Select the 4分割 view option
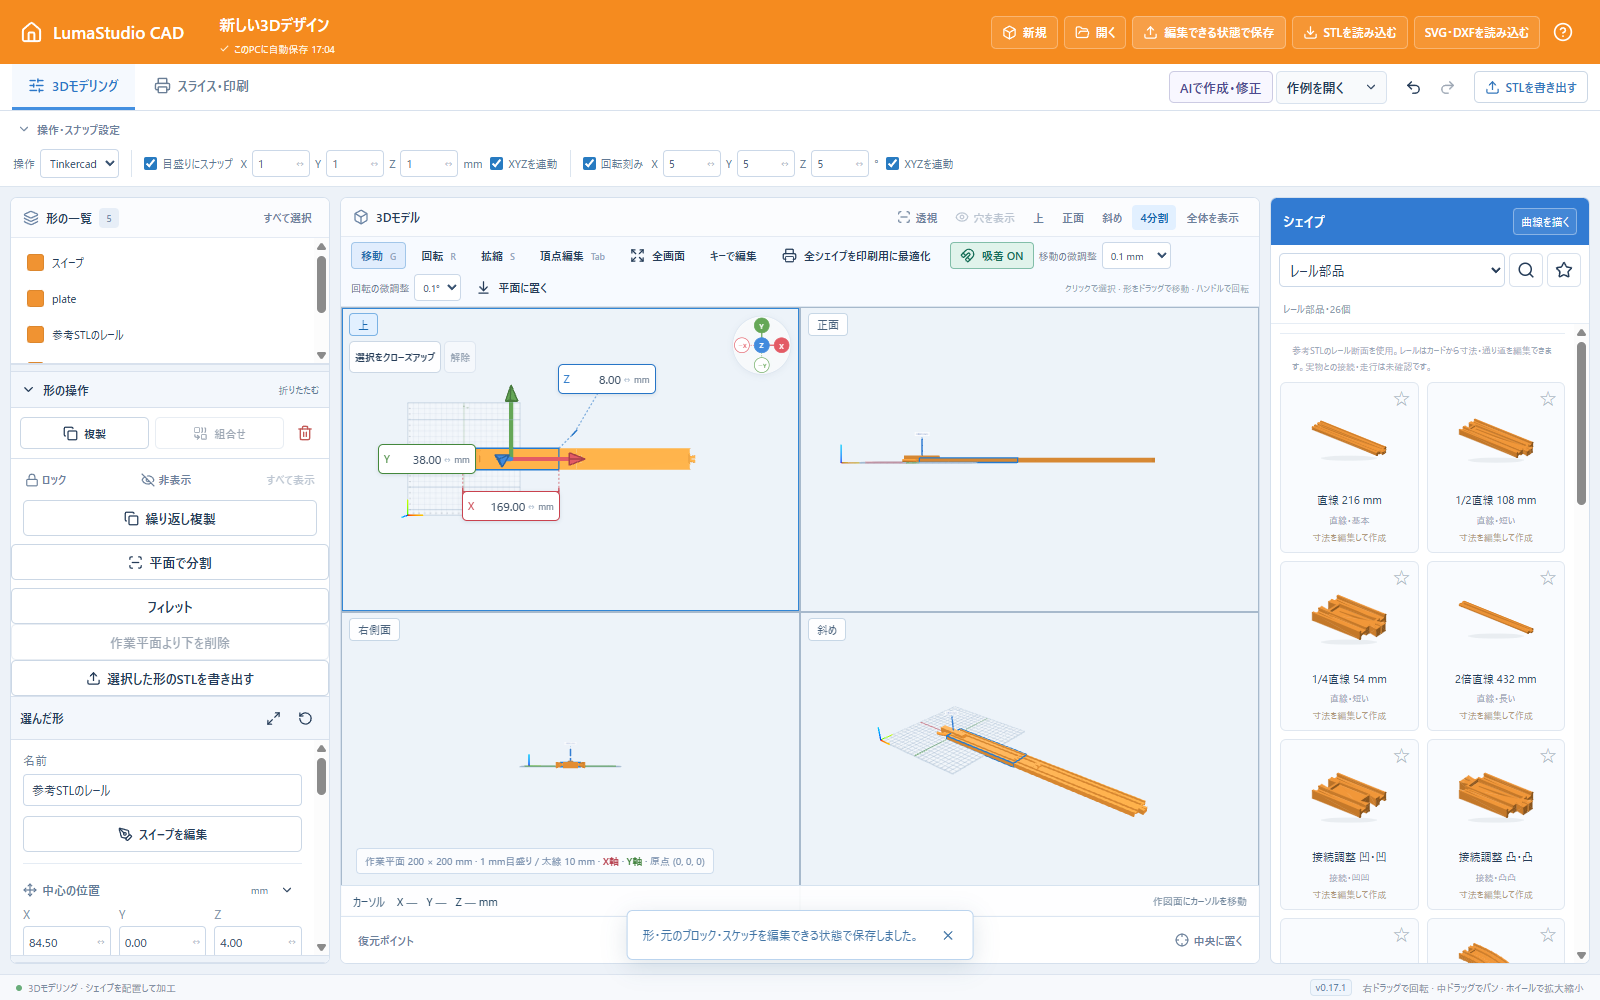 [1154, 218]
